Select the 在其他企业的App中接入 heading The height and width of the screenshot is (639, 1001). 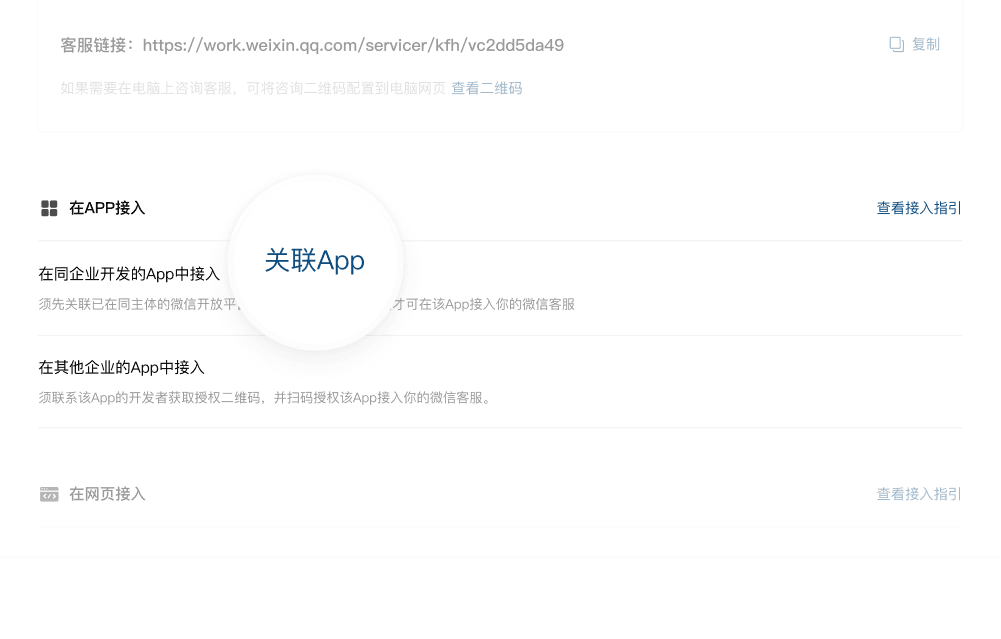(121, 368)
